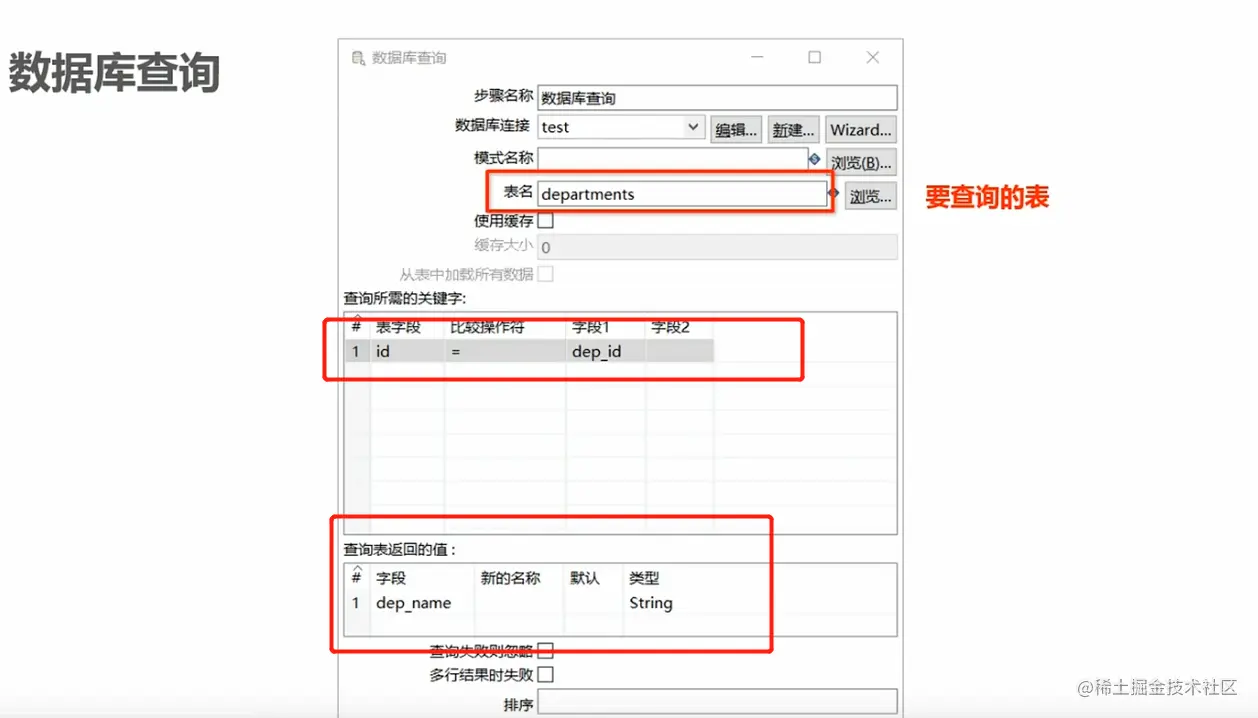
Task: Click the 新建... button
Action: [794, 130]
